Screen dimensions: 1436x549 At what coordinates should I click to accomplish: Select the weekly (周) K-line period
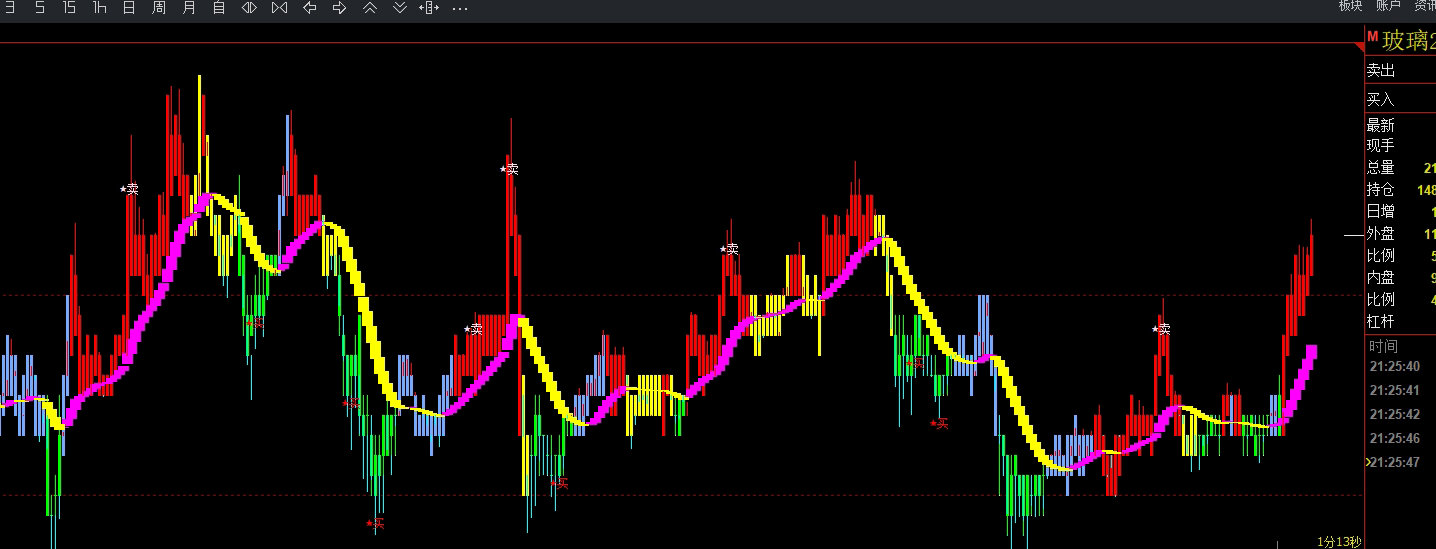point(159,8)
